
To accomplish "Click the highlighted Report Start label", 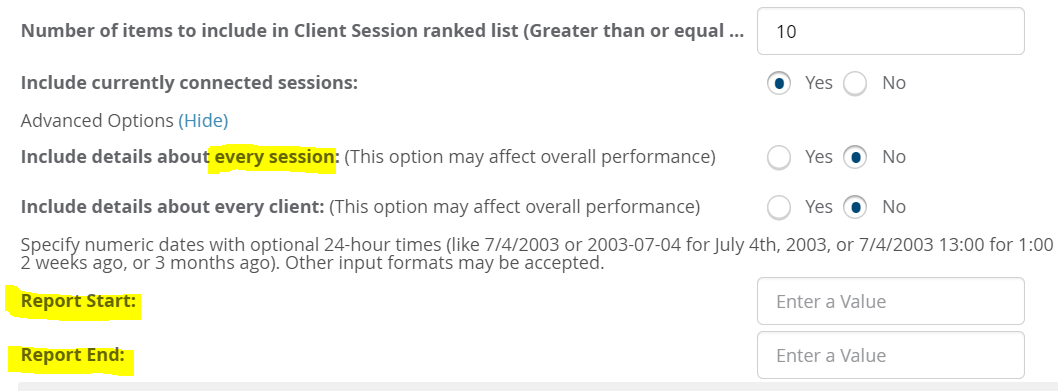I will coord(78,301).
